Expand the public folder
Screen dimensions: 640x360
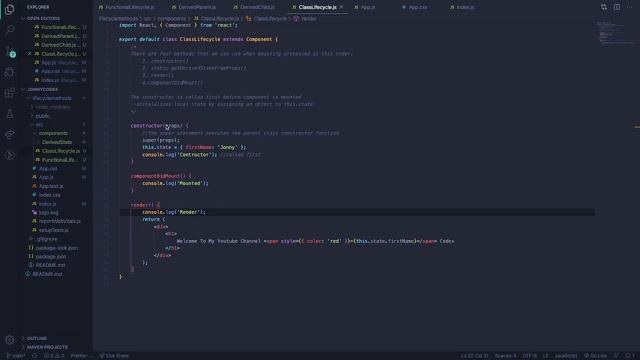[42, 116]
